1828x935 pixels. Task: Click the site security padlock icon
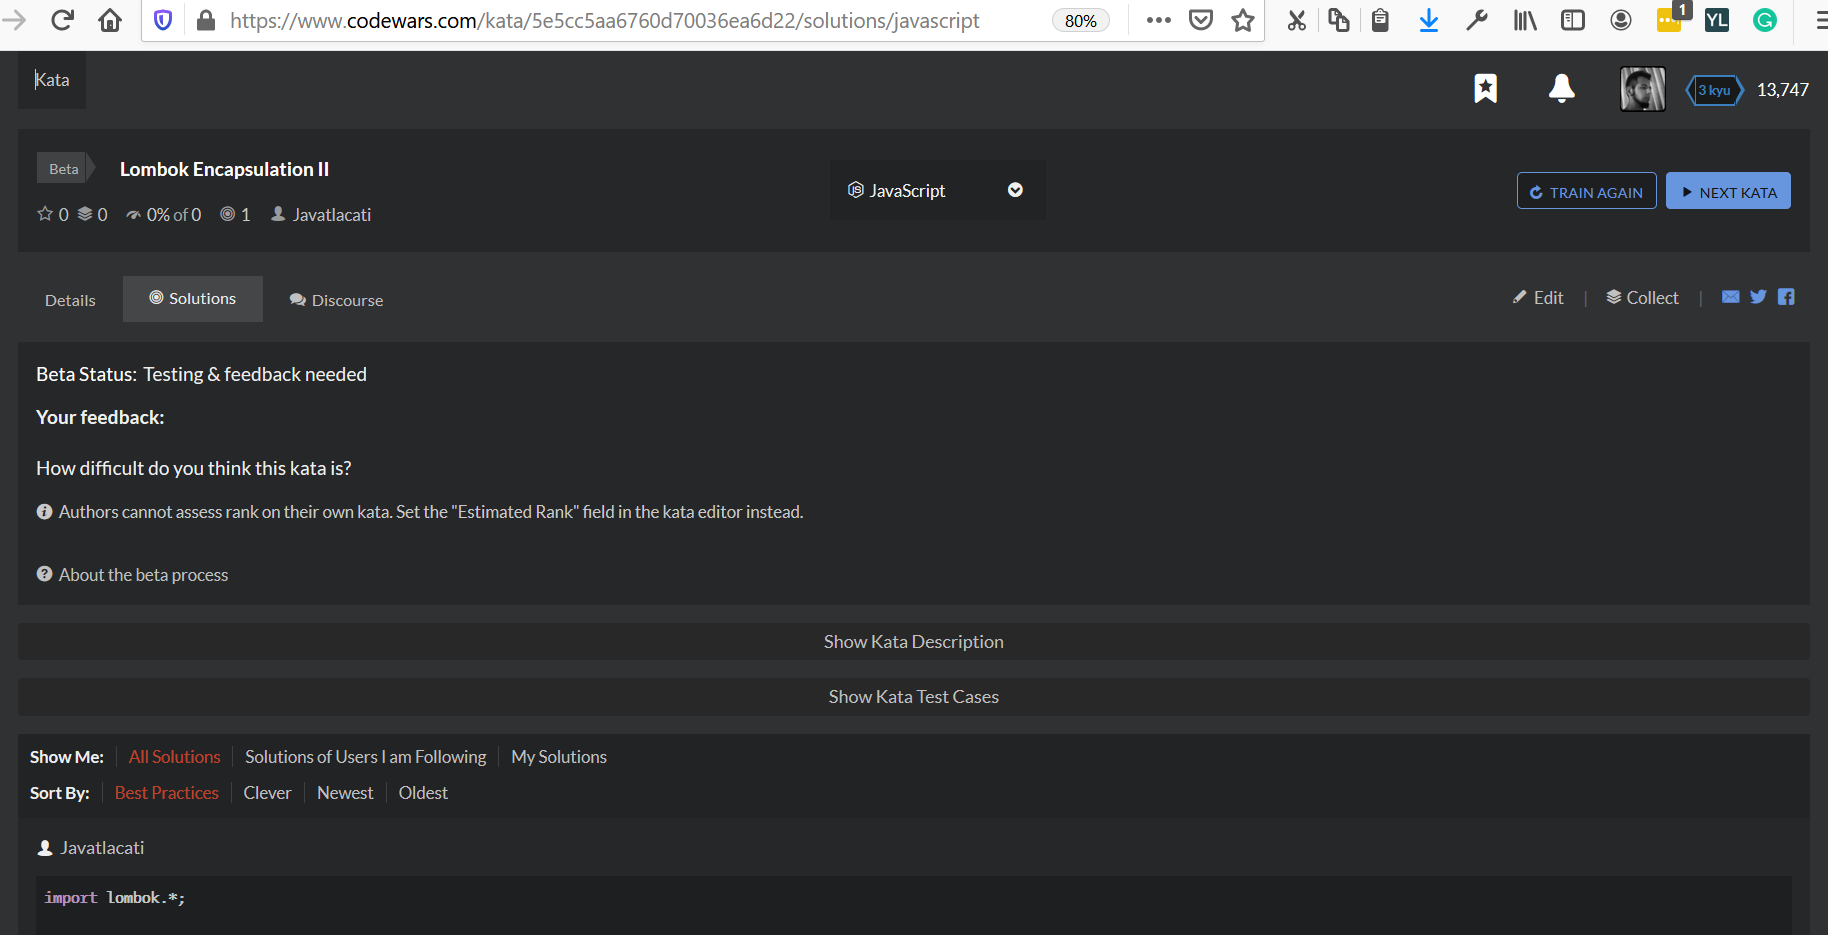(x=205, y=20)
